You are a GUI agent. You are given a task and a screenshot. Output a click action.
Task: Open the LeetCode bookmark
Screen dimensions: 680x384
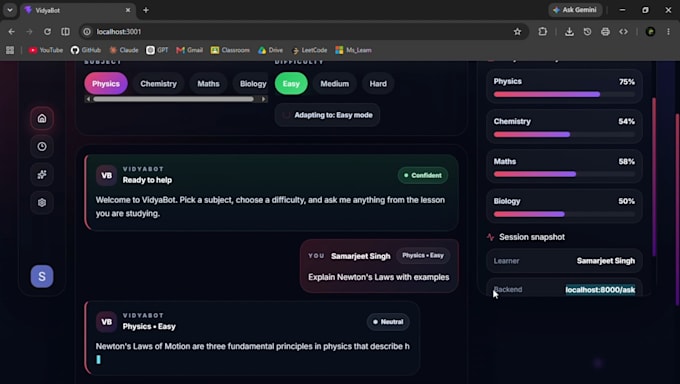click(x=310, y=50)
